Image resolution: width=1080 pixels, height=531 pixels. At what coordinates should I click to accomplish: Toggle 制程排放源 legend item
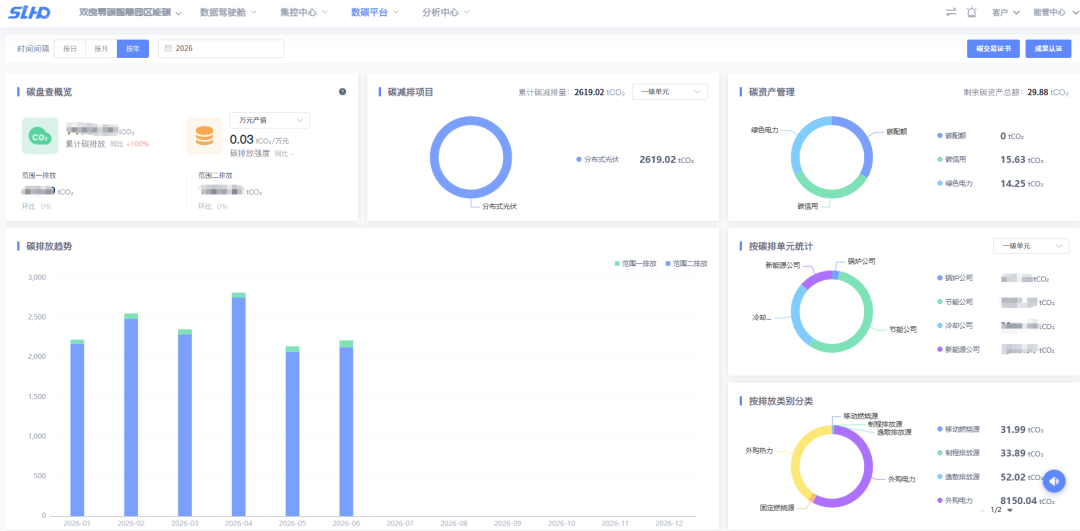point(958,452)
